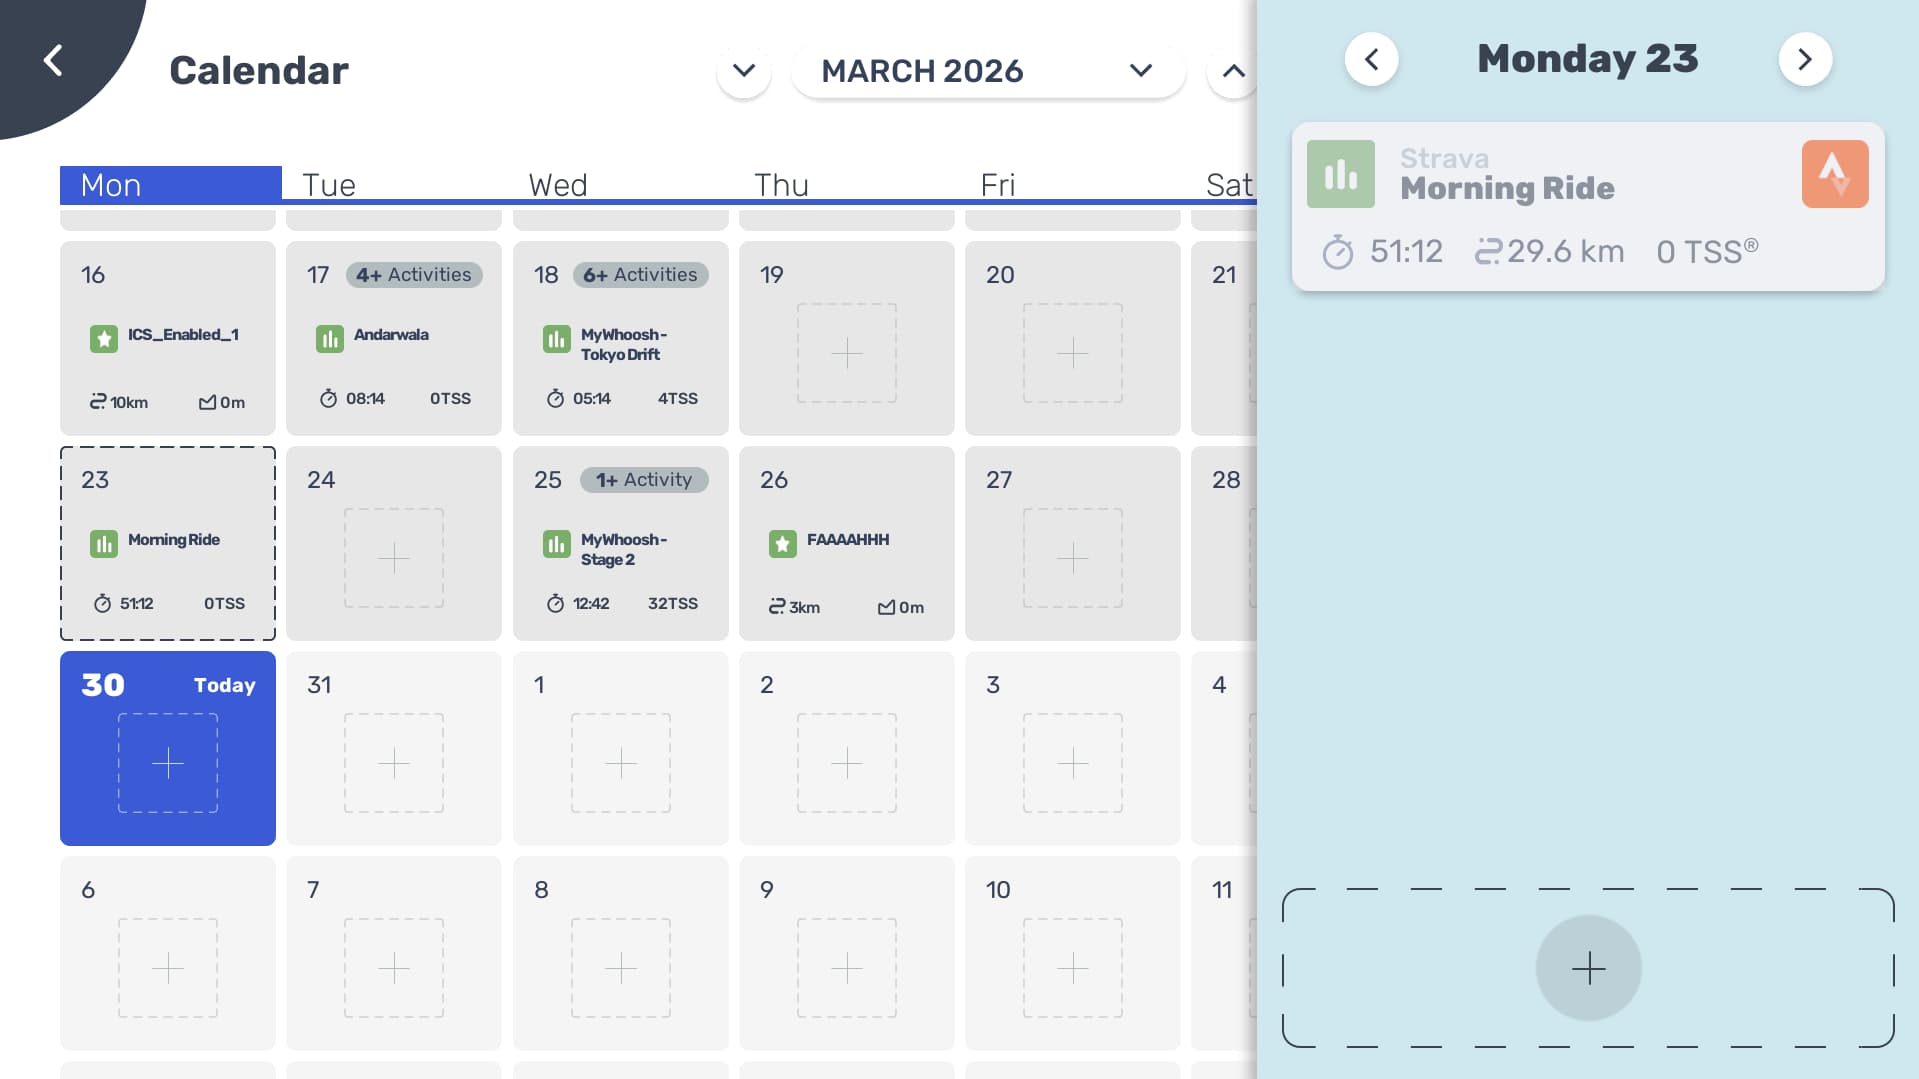Click the left chevron dropdown before MARCH 2026
The width and height of the screenshot is (1919, 1079).
[744, 70]
